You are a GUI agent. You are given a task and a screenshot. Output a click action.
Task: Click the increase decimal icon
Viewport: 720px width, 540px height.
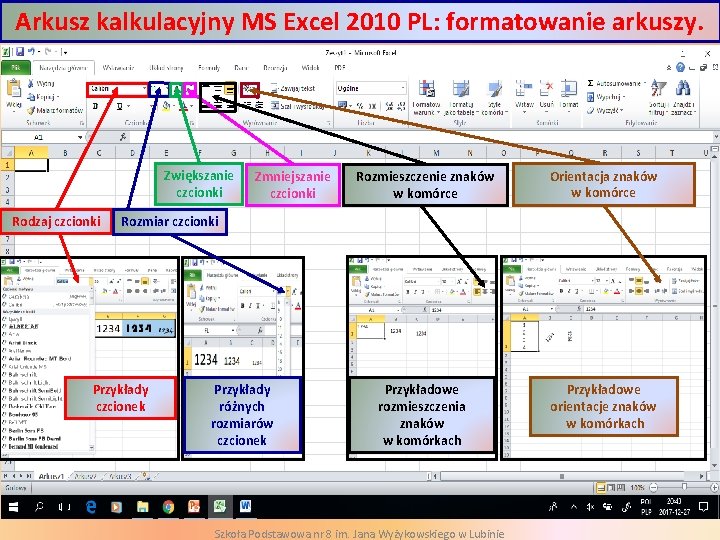389,107
